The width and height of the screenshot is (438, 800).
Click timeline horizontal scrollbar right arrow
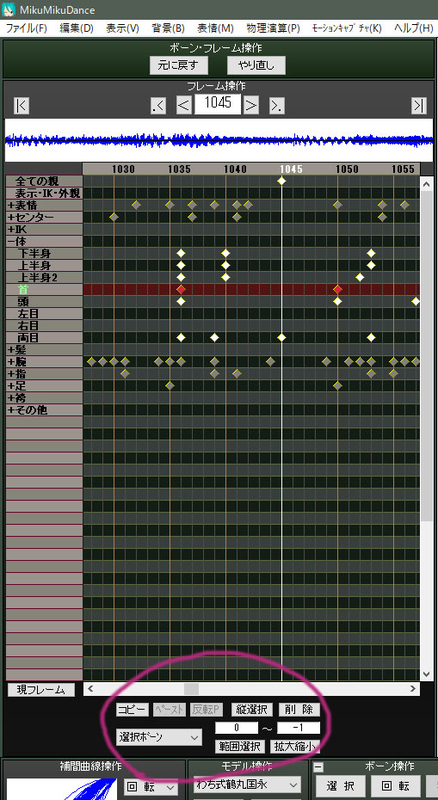pyautogui.click(x=413, y=689)
